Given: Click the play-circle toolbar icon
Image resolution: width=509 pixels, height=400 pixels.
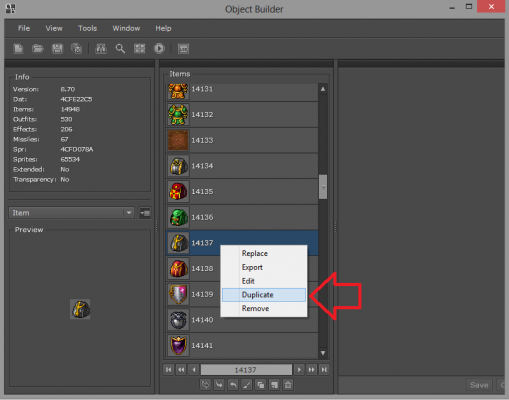Looking at the screenshot, I should [159, 49].
